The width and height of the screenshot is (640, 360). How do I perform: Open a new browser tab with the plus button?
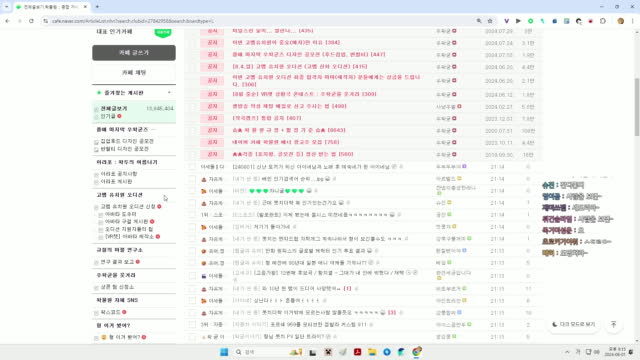click(97, 7)
